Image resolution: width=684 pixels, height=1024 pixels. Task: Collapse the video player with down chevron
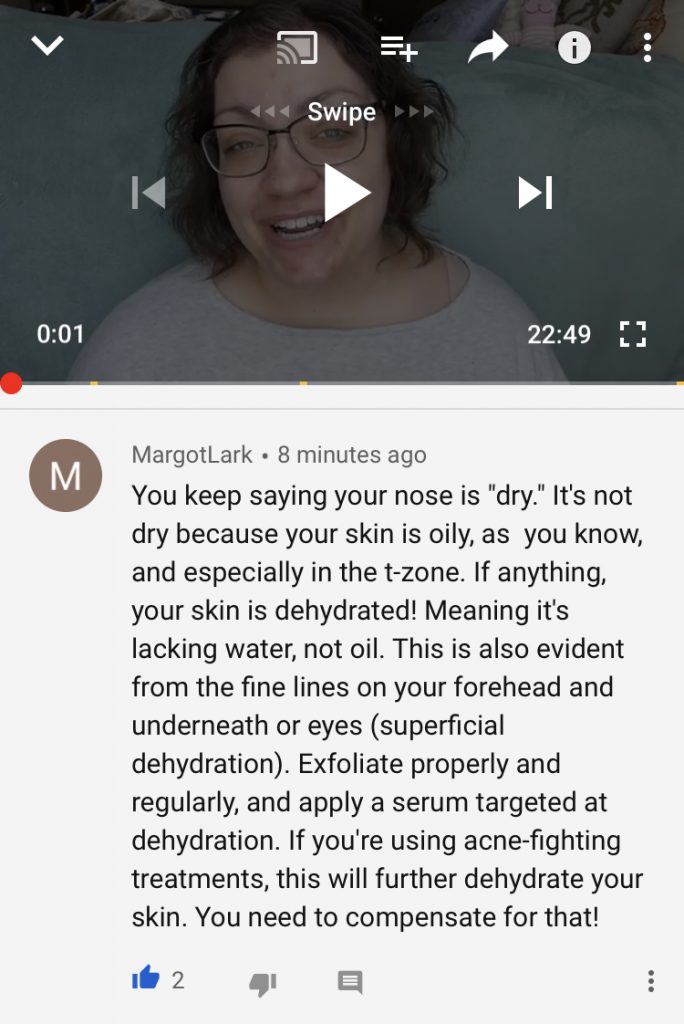point(48,45)
